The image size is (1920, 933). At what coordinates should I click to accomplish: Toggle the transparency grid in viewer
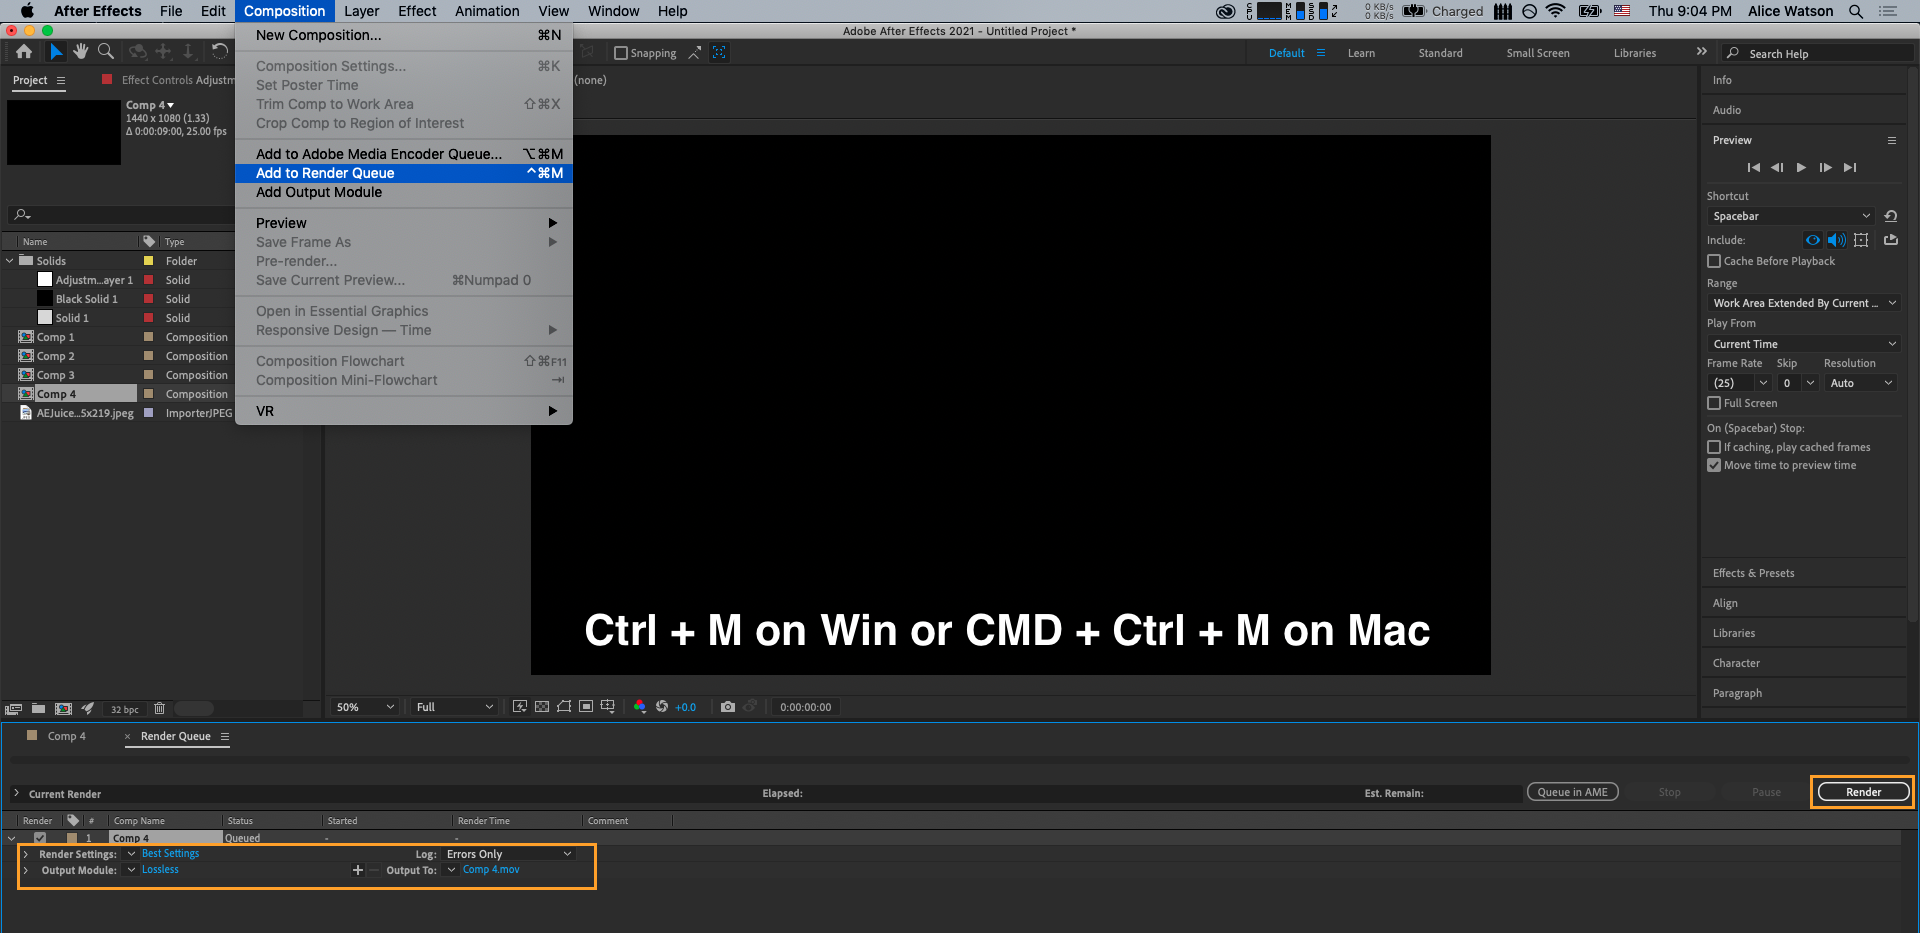pyautogui.click(x=542, y=707)
